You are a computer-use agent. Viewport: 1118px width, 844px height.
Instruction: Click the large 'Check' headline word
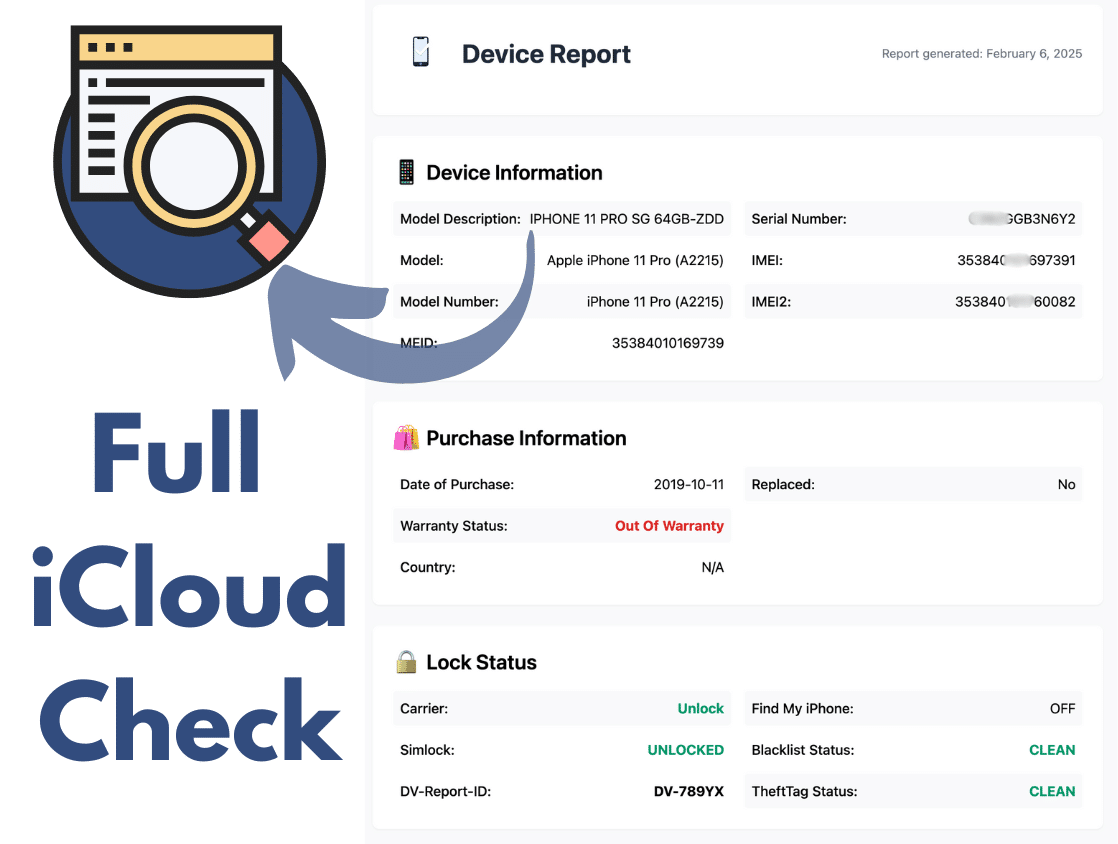click(x=190, y=719)
